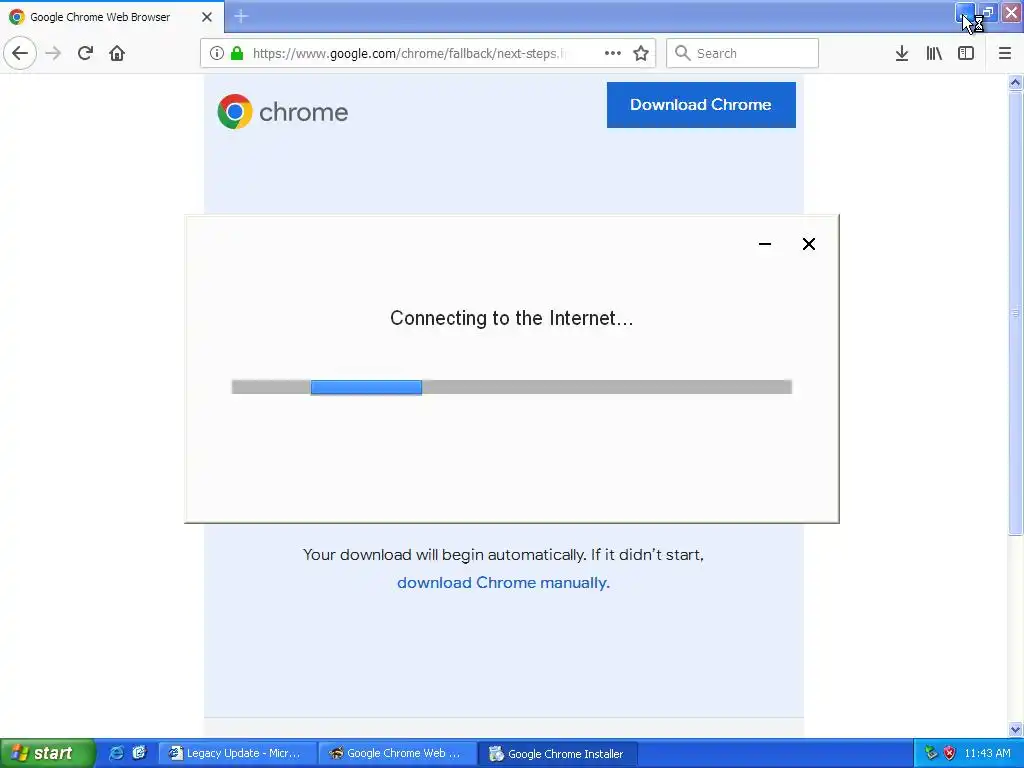The width and height of the screenshot is (1024, 768).
Task: Show site information via the info icon
Action: pos(217,53)
